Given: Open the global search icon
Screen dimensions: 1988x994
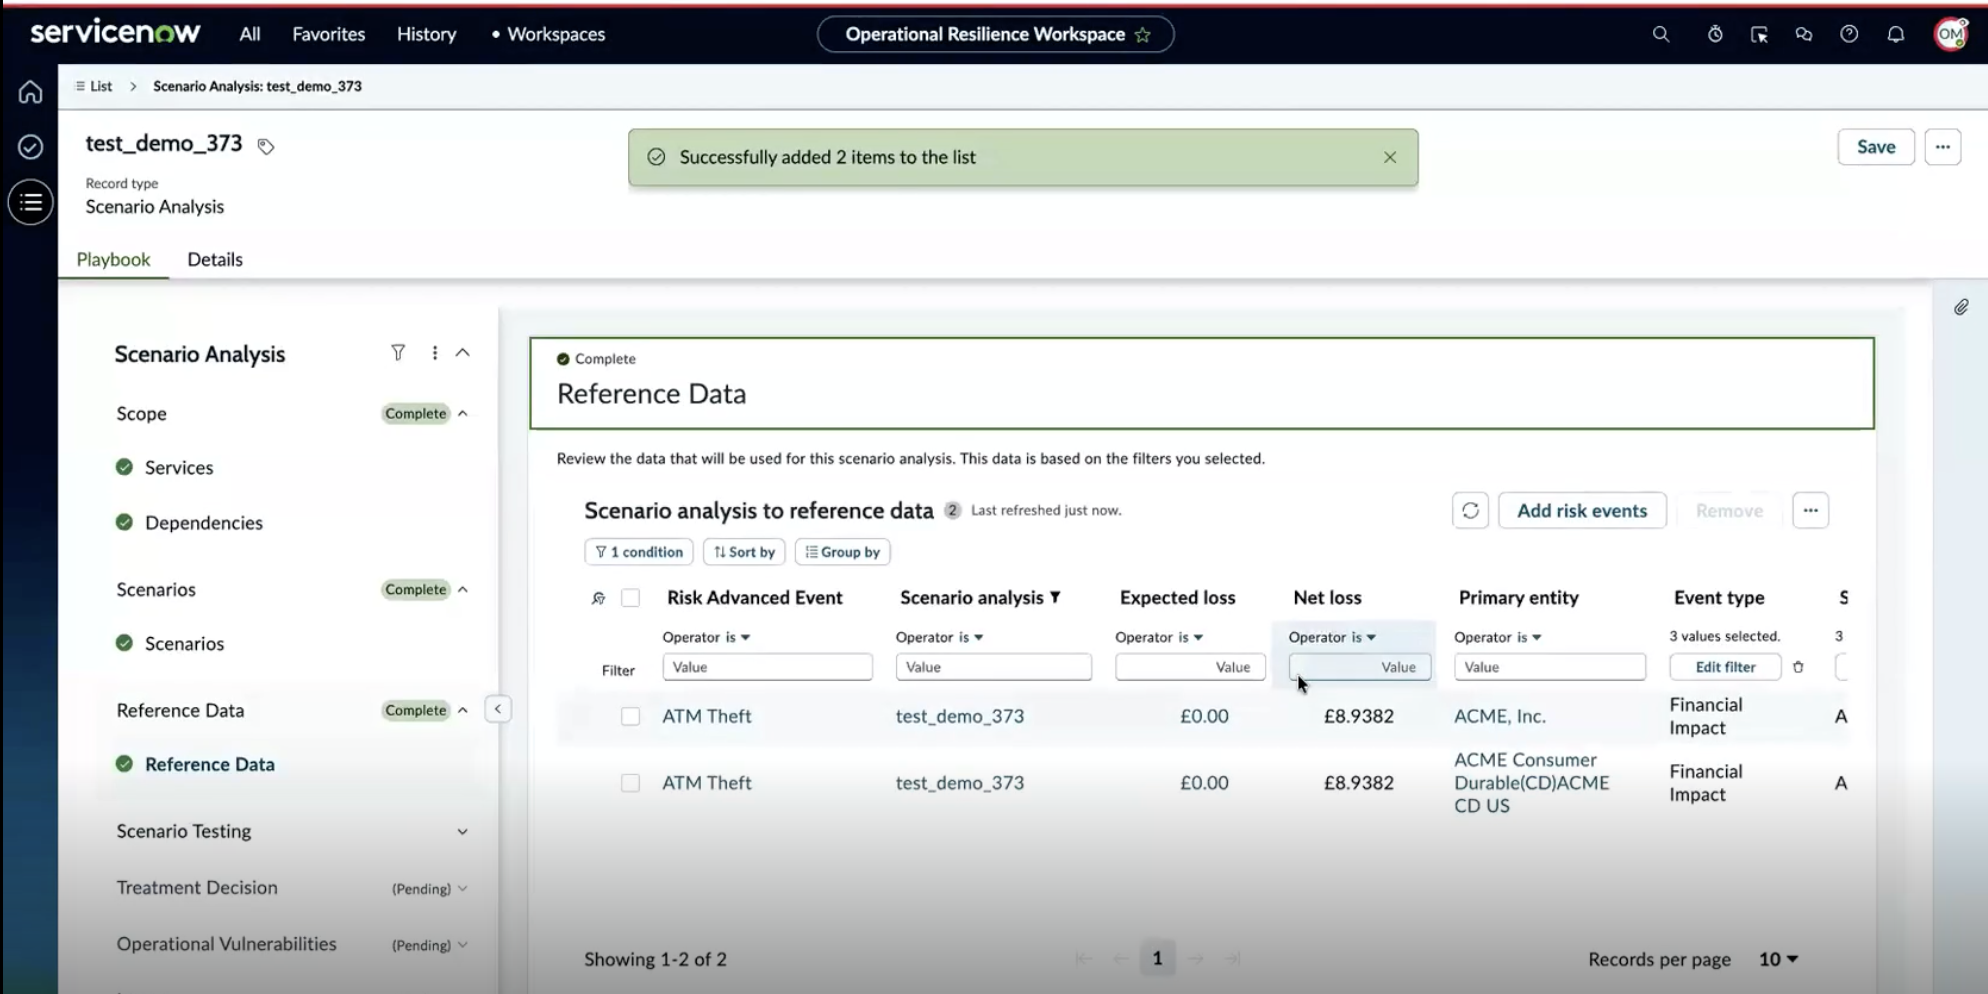Looking at the screenshot, I should (1661, 34).
